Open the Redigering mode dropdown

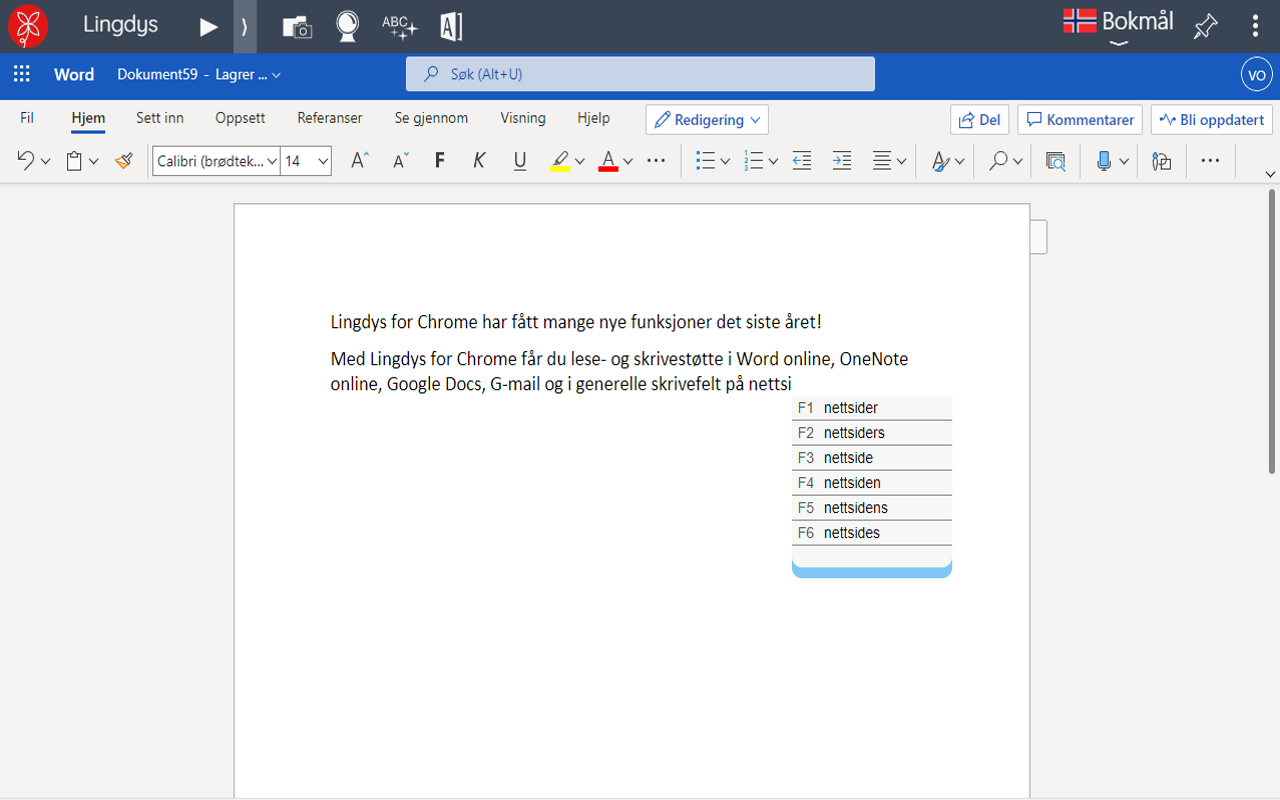707,120
